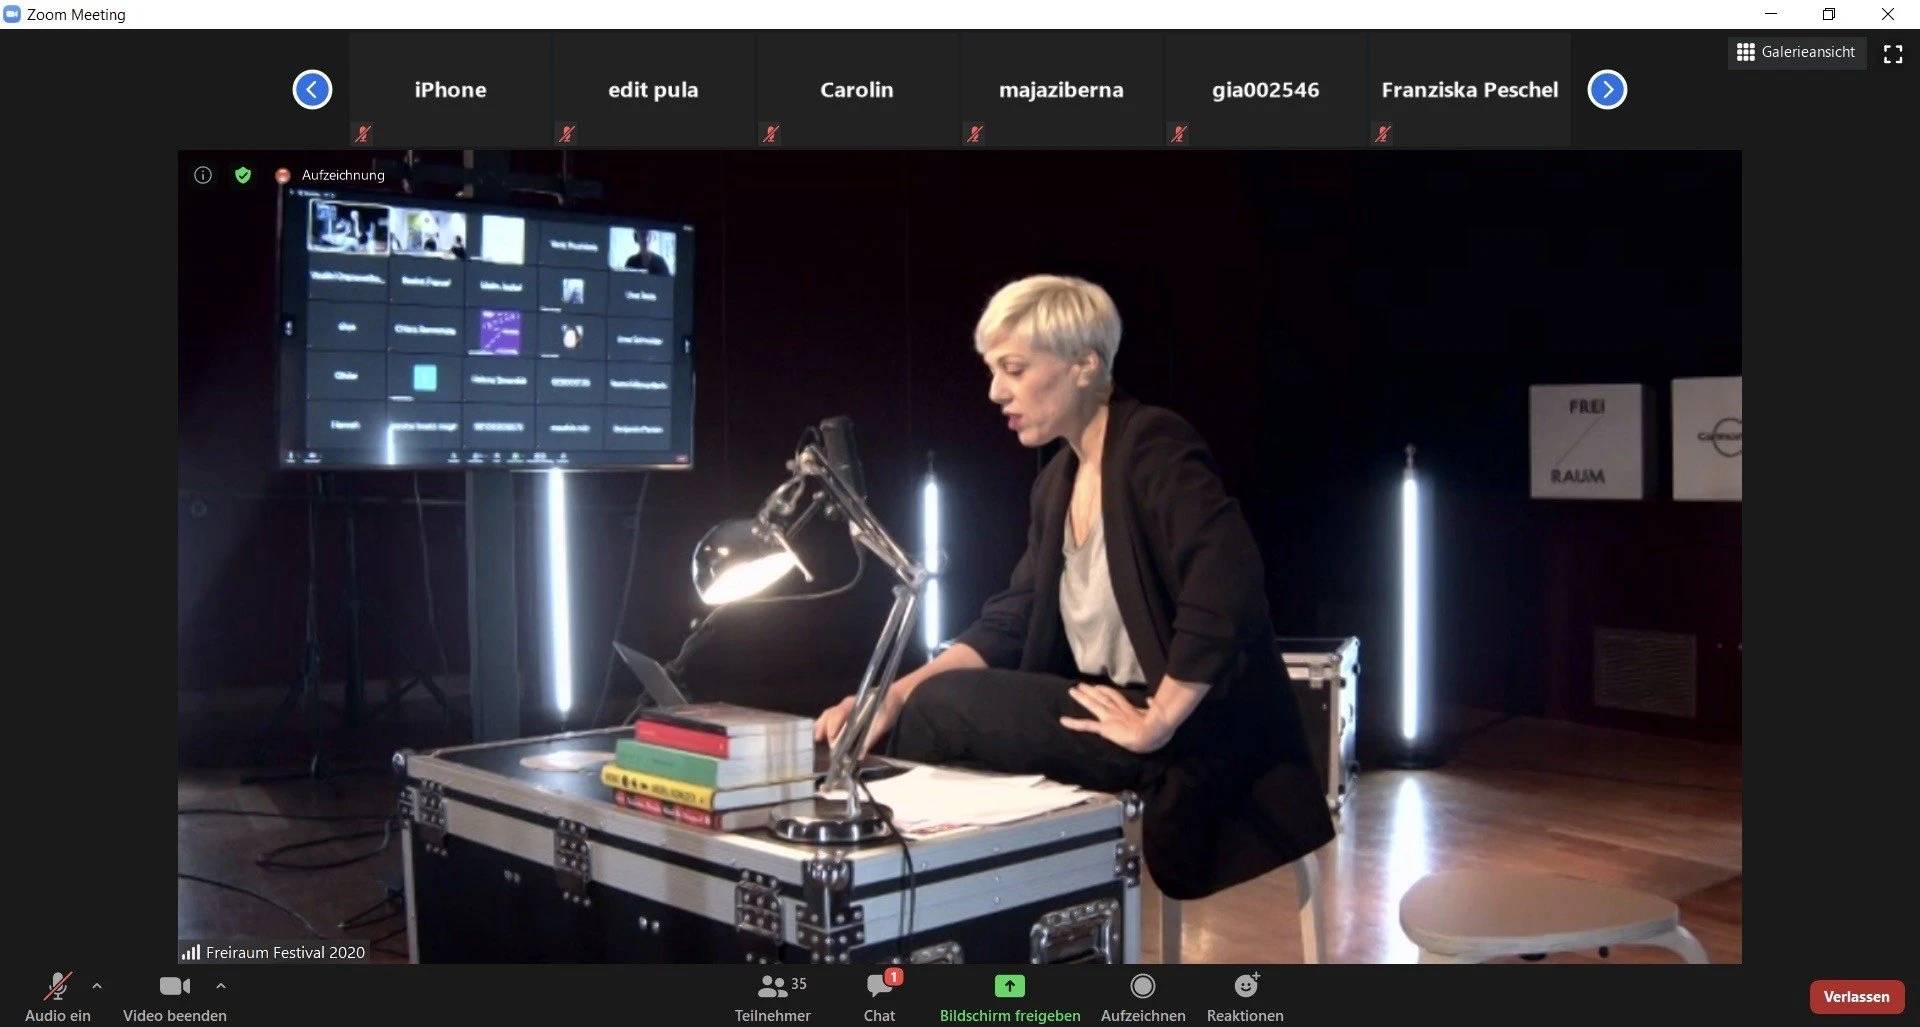
Task: Open the Chat panel
Action: pyautogui.click(x=879, y=996)
